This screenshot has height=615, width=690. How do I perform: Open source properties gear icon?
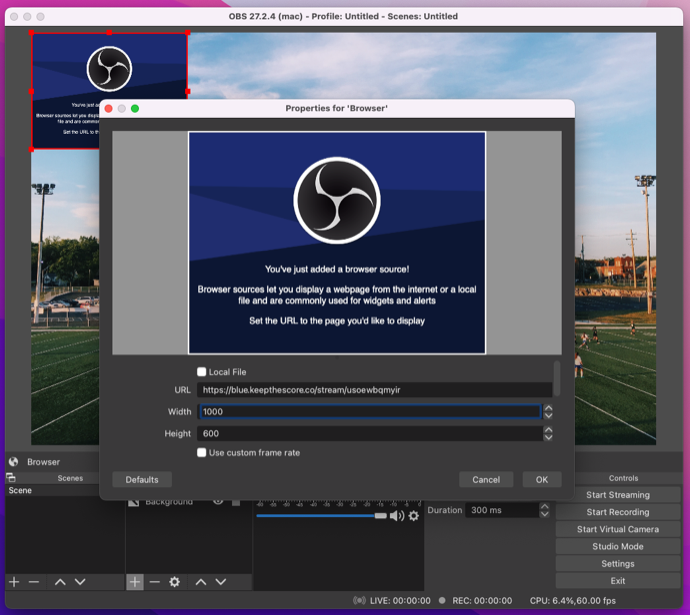174,582
